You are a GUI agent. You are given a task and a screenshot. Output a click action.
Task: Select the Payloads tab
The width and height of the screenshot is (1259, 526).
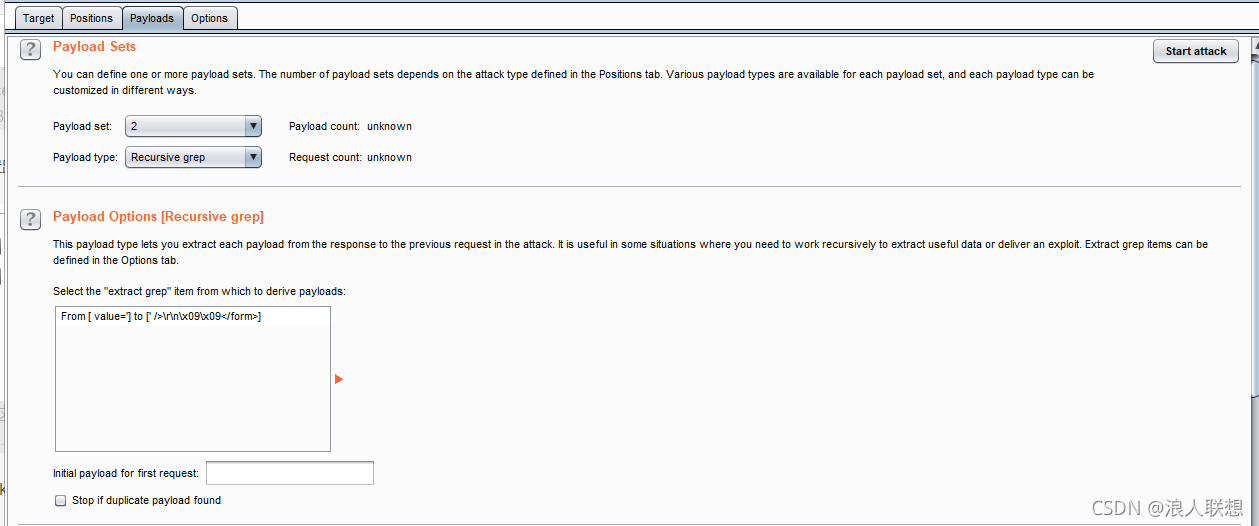click(x=152, y=18)
